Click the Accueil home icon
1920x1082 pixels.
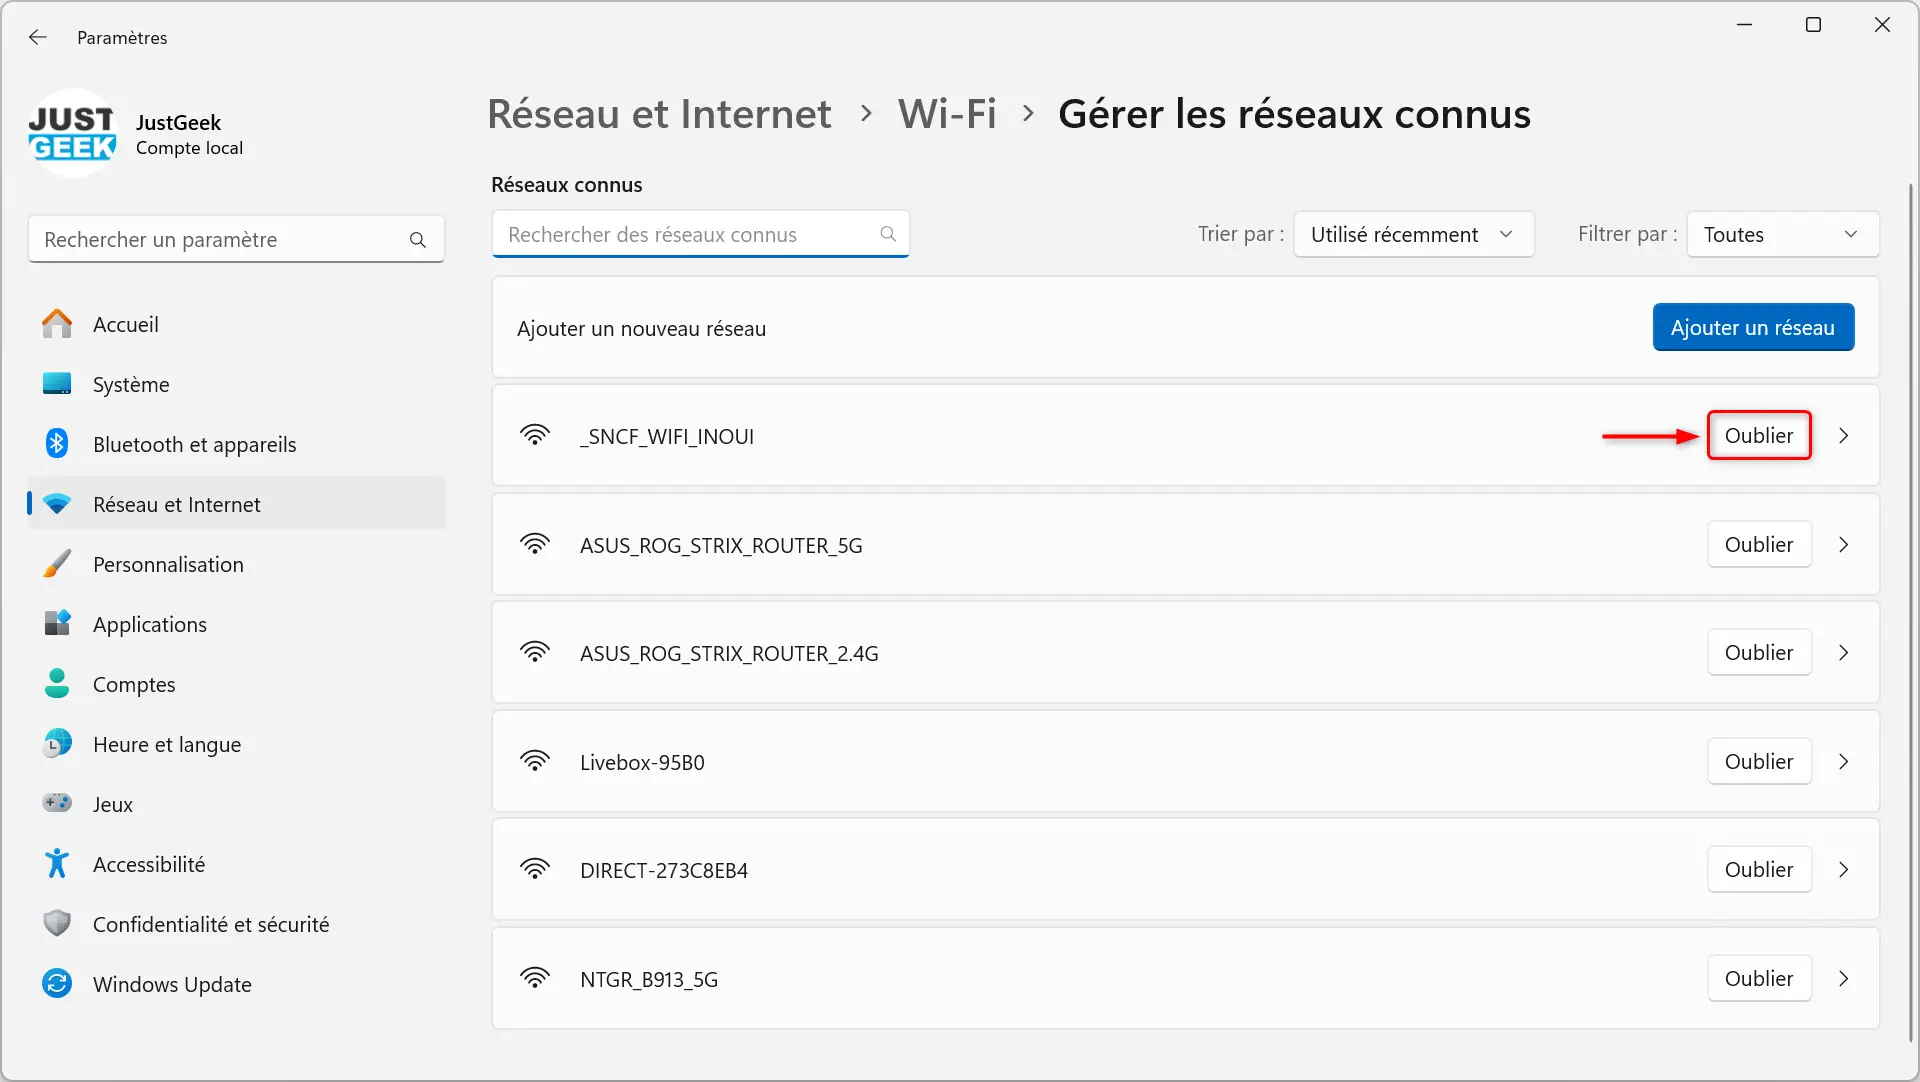click(x=57, y=324)
